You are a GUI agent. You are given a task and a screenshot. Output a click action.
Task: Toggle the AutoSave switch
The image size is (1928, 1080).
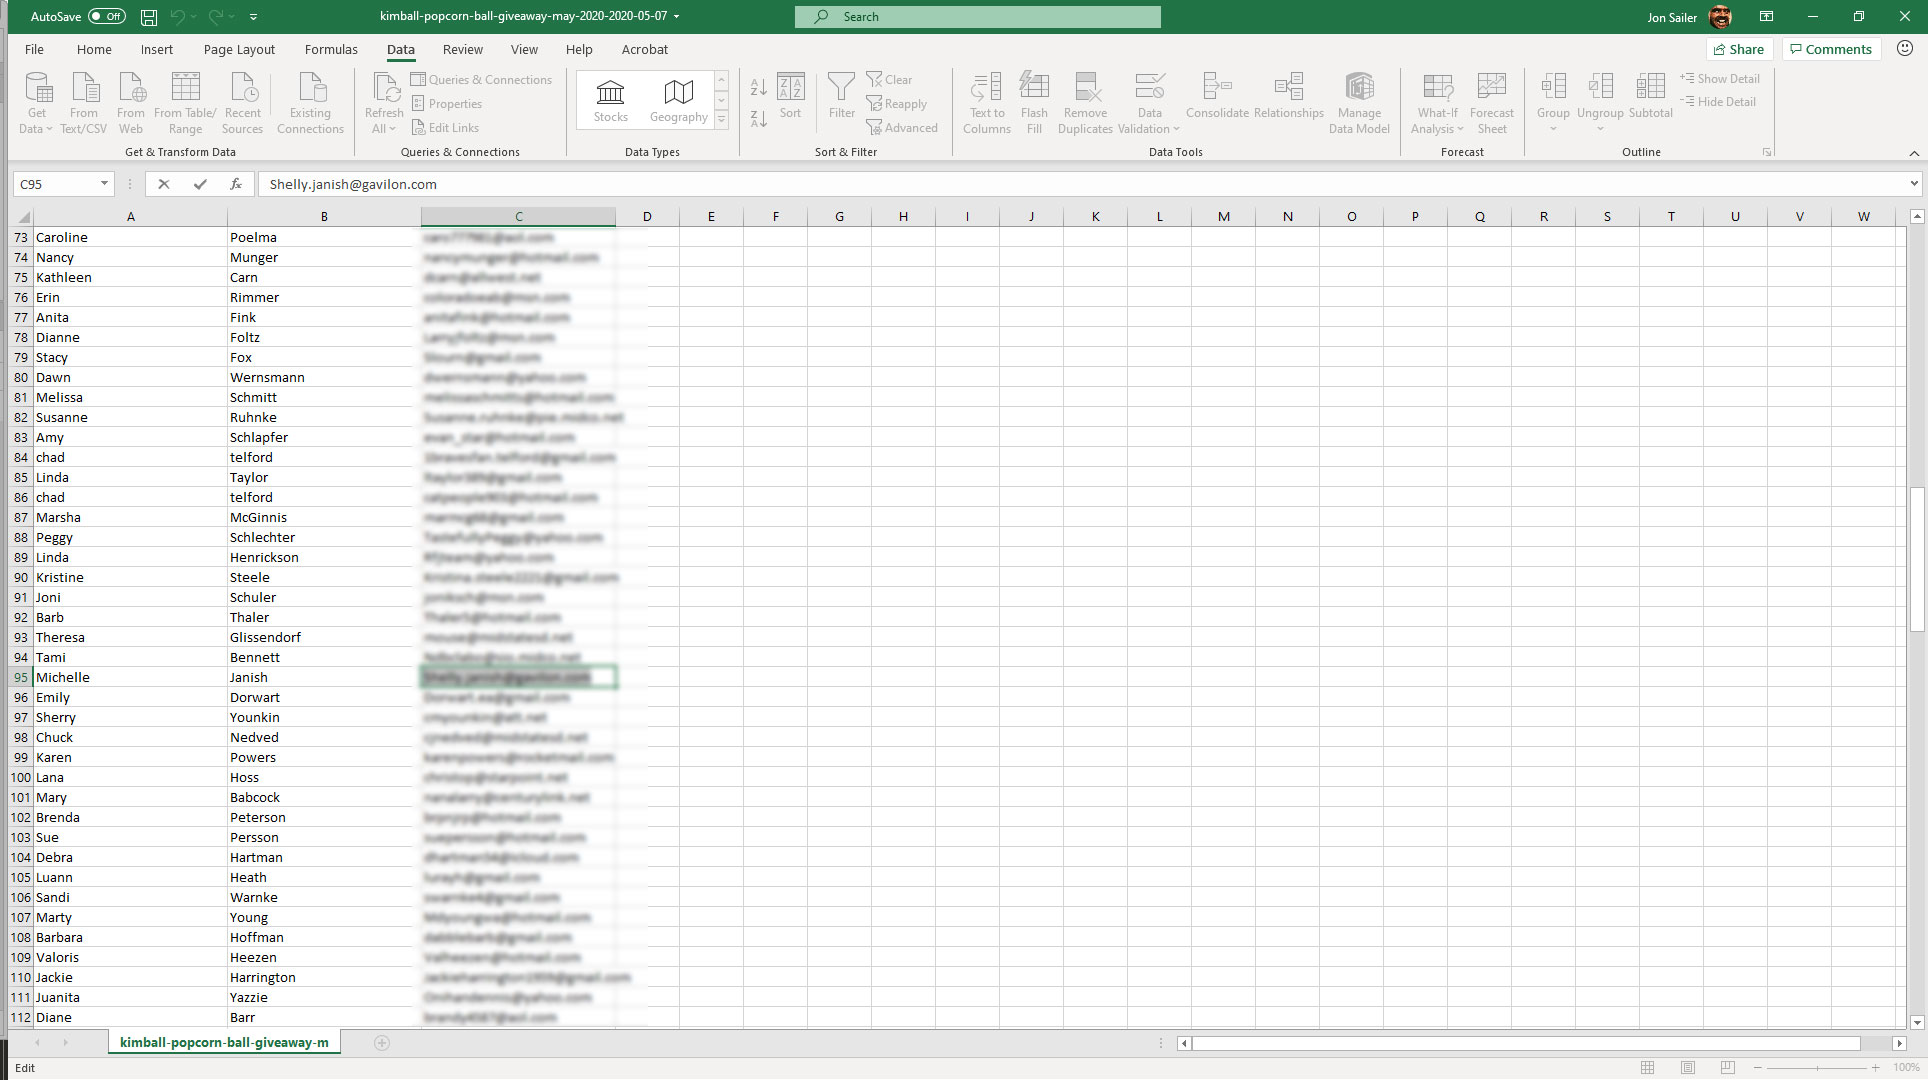pyautogui.click(x=106, y=17)
